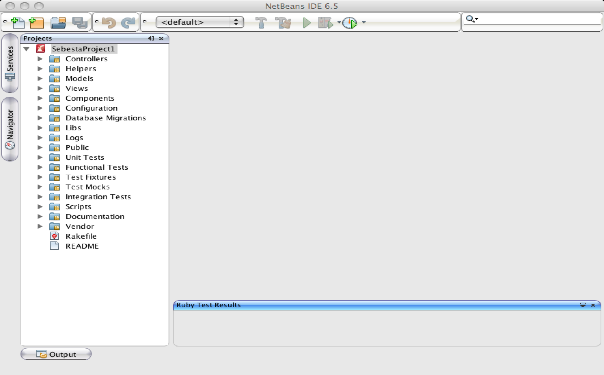Select the Integration Tests tree label
The image size is (604, 375).
pos(98,197)
